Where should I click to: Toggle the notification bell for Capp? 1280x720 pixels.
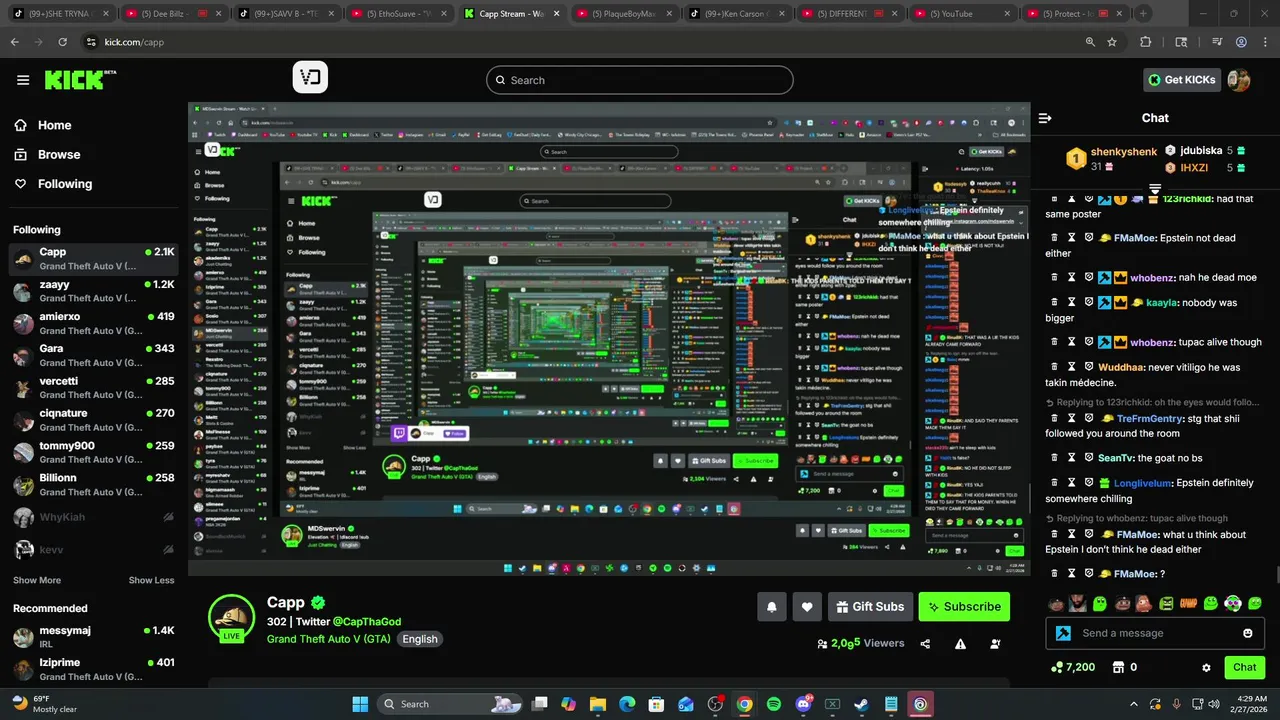tap(772, 607)
